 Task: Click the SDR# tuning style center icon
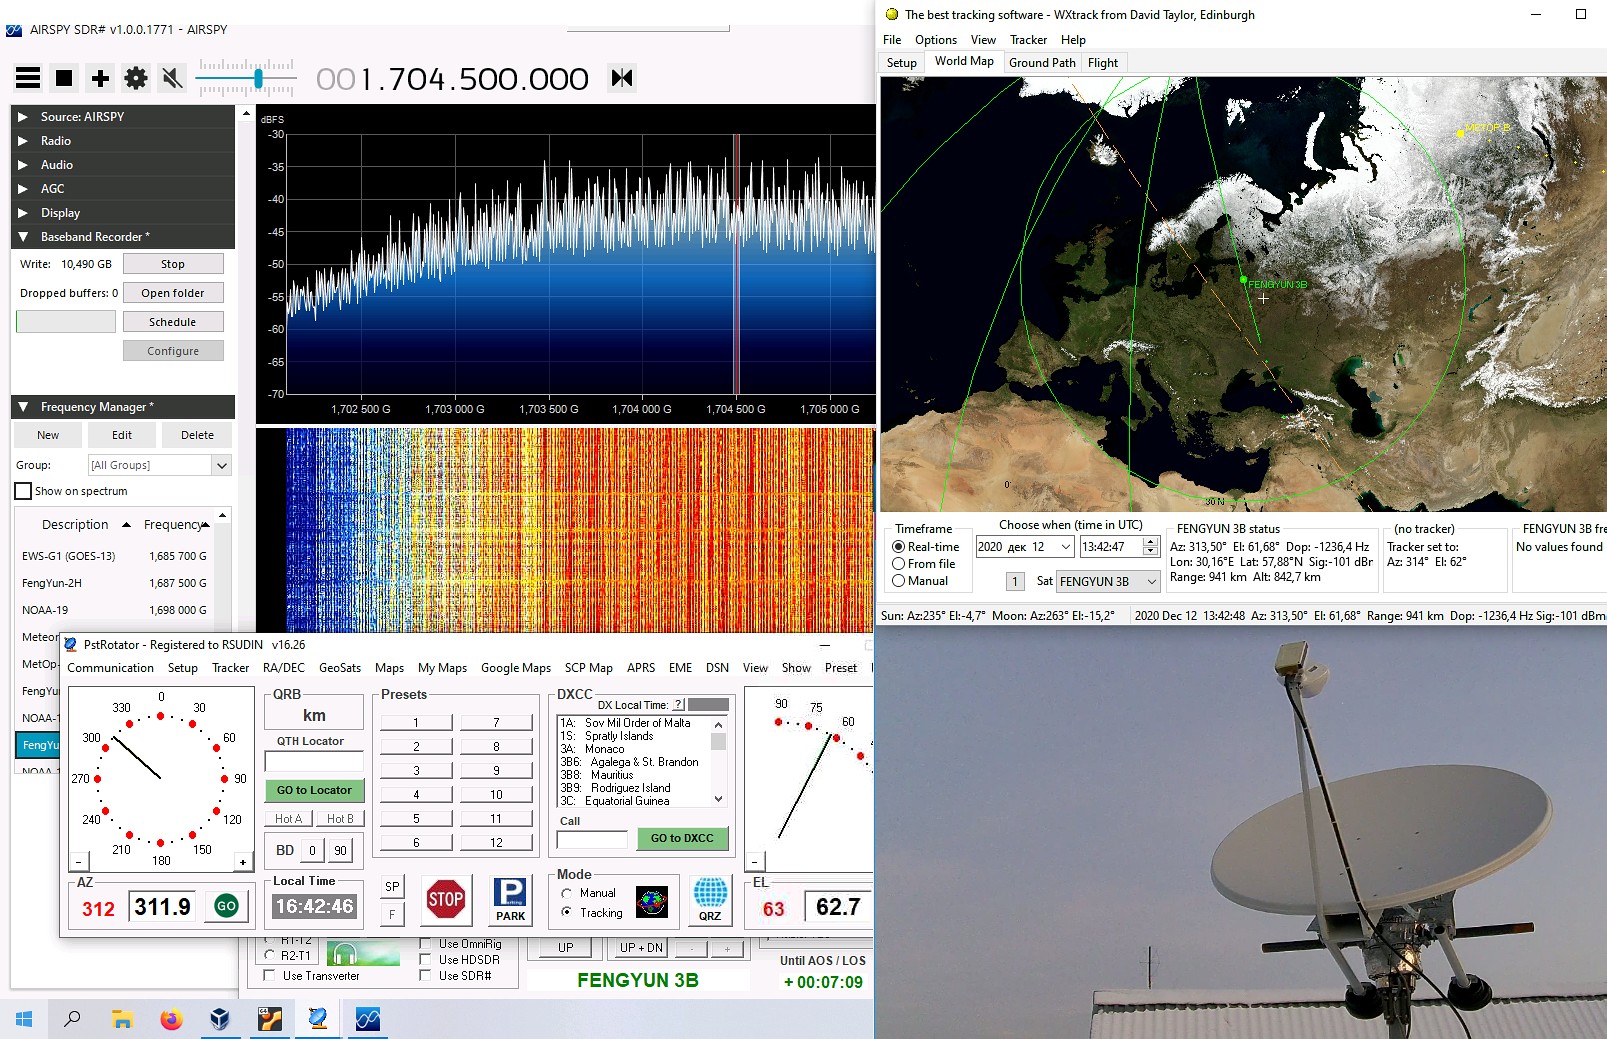click(x=622, y=78)
